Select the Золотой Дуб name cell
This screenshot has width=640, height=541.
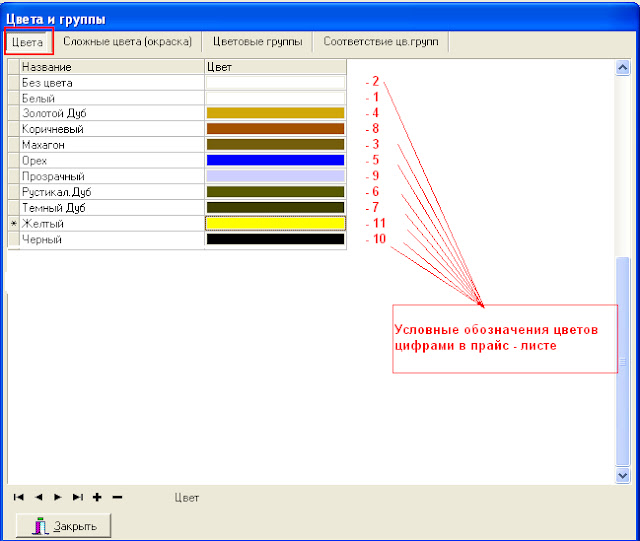112,113
